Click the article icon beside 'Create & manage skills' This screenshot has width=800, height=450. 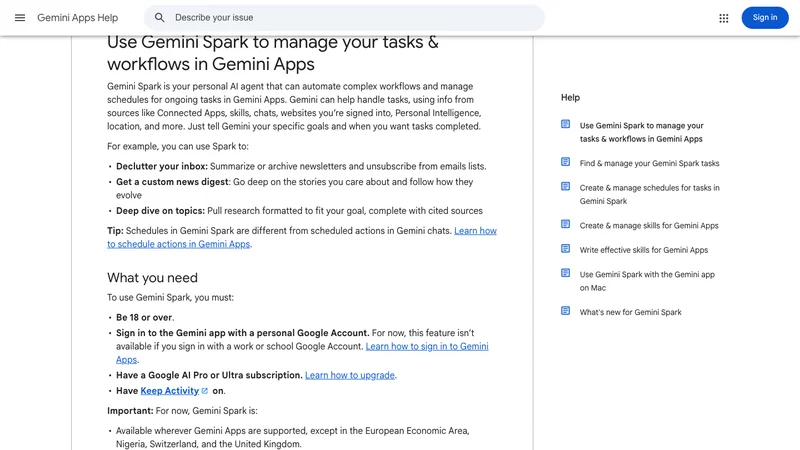click(565, 224)
